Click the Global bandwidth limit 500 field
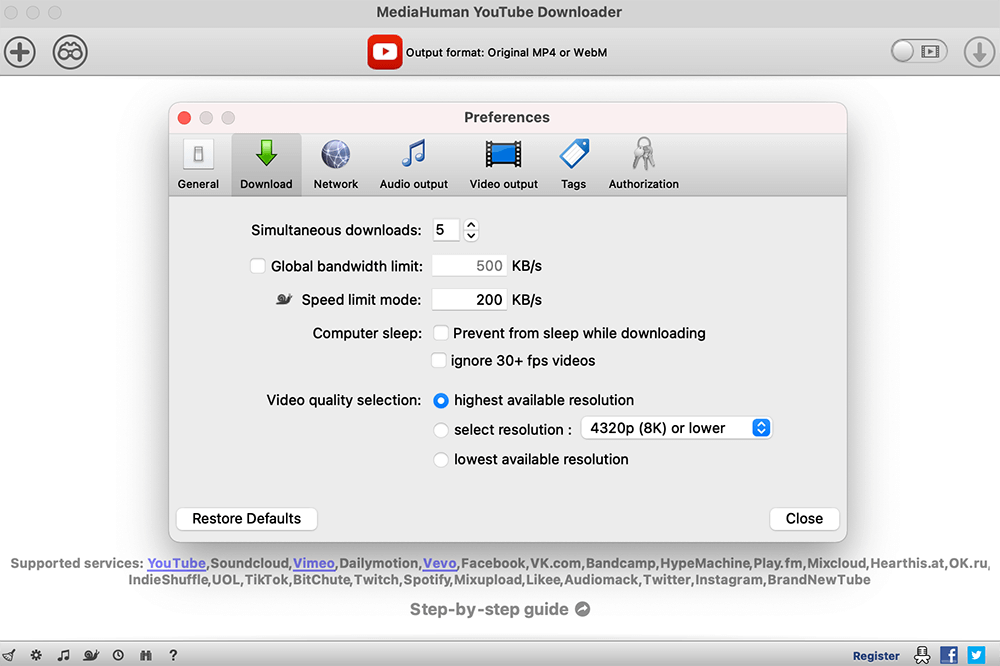 (469, 266)
